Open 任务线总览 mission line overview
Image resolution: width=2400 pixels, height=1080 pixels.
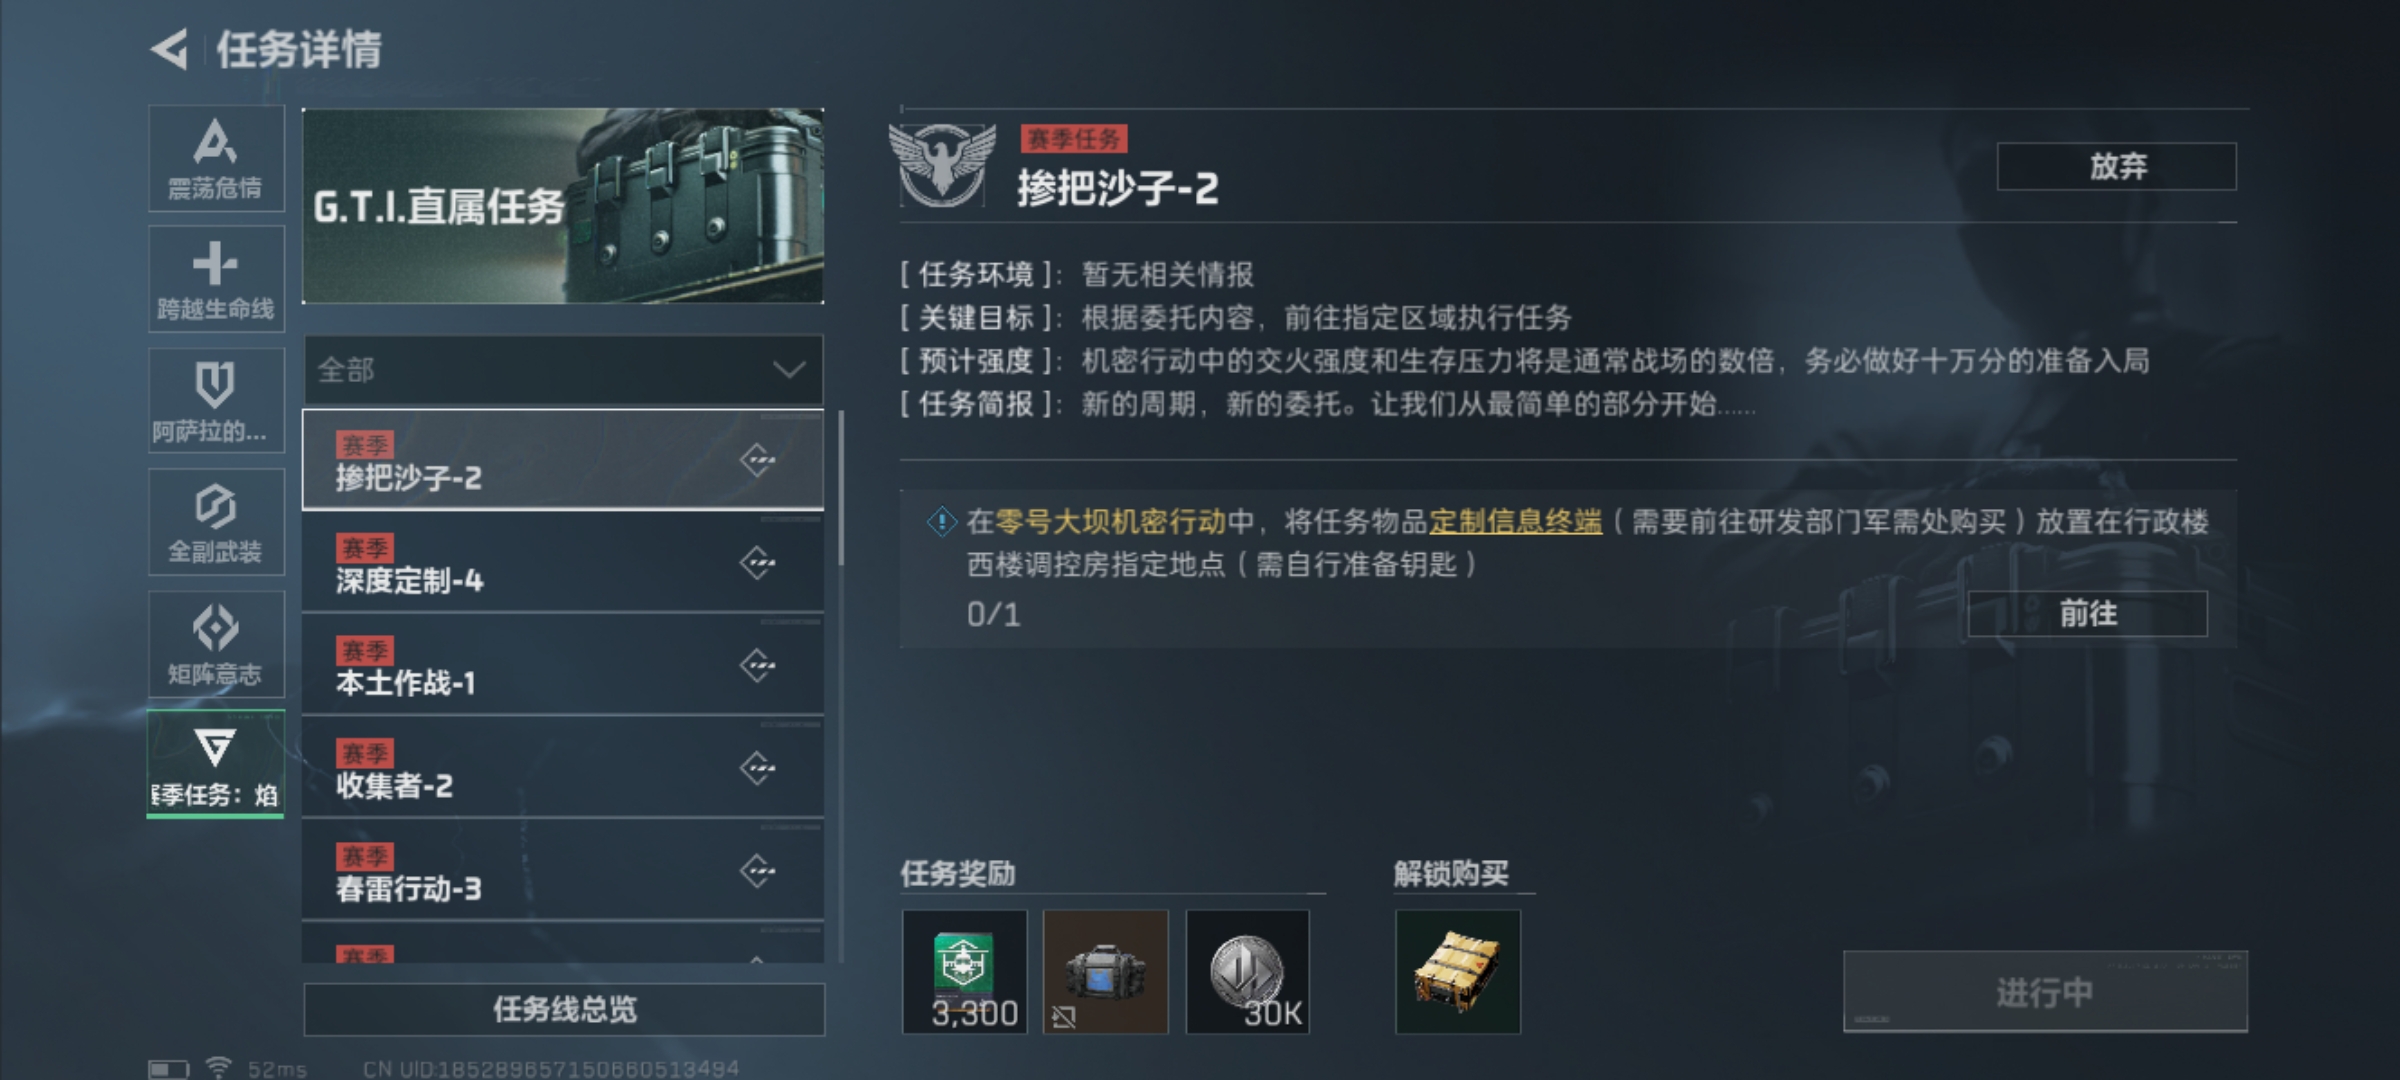click(564, 1009)
